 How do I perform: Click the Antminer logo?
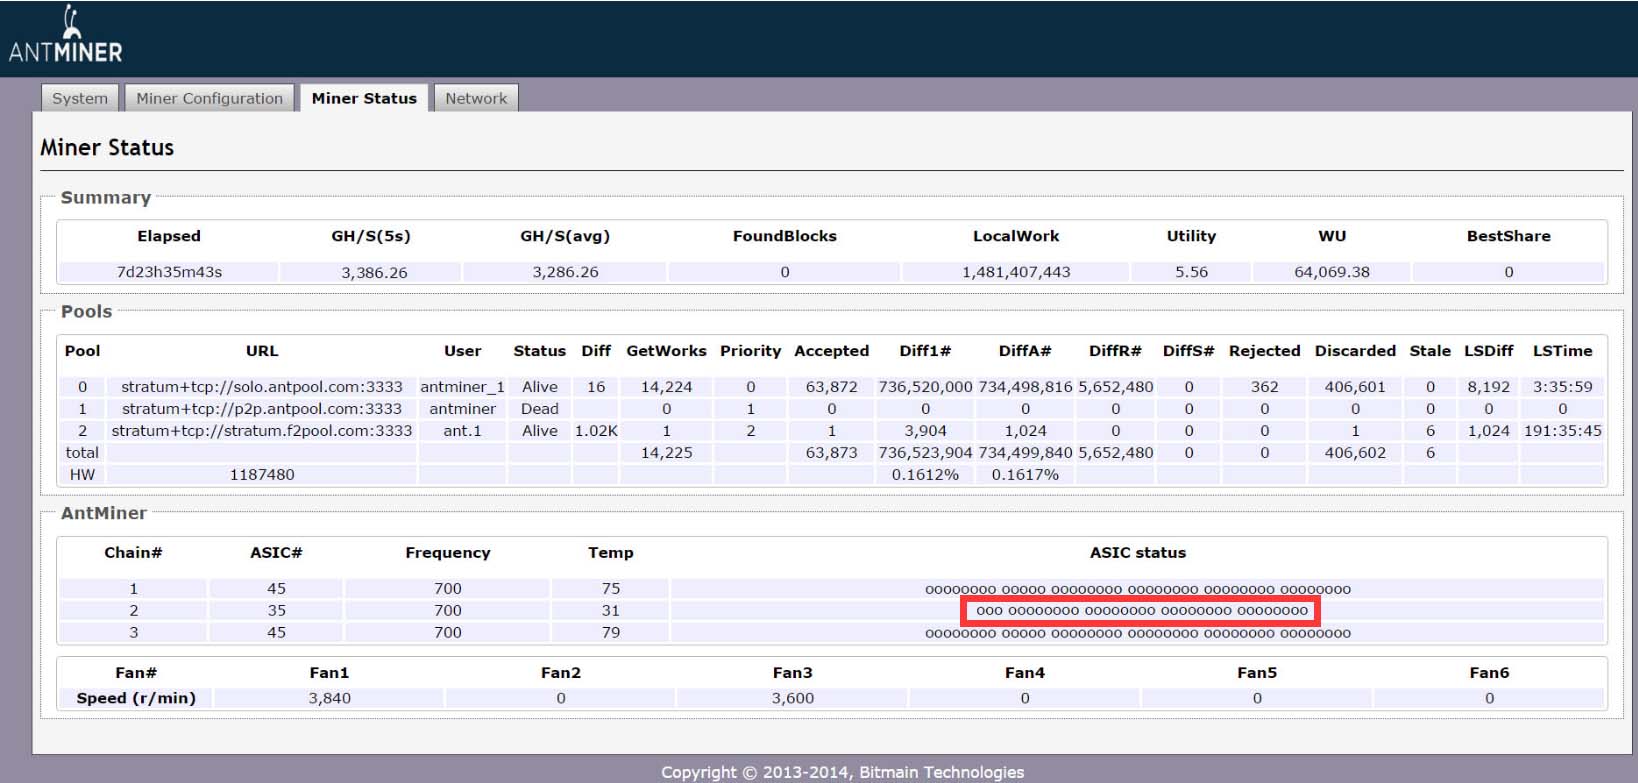pyautogui.click(x=66, y=37)
